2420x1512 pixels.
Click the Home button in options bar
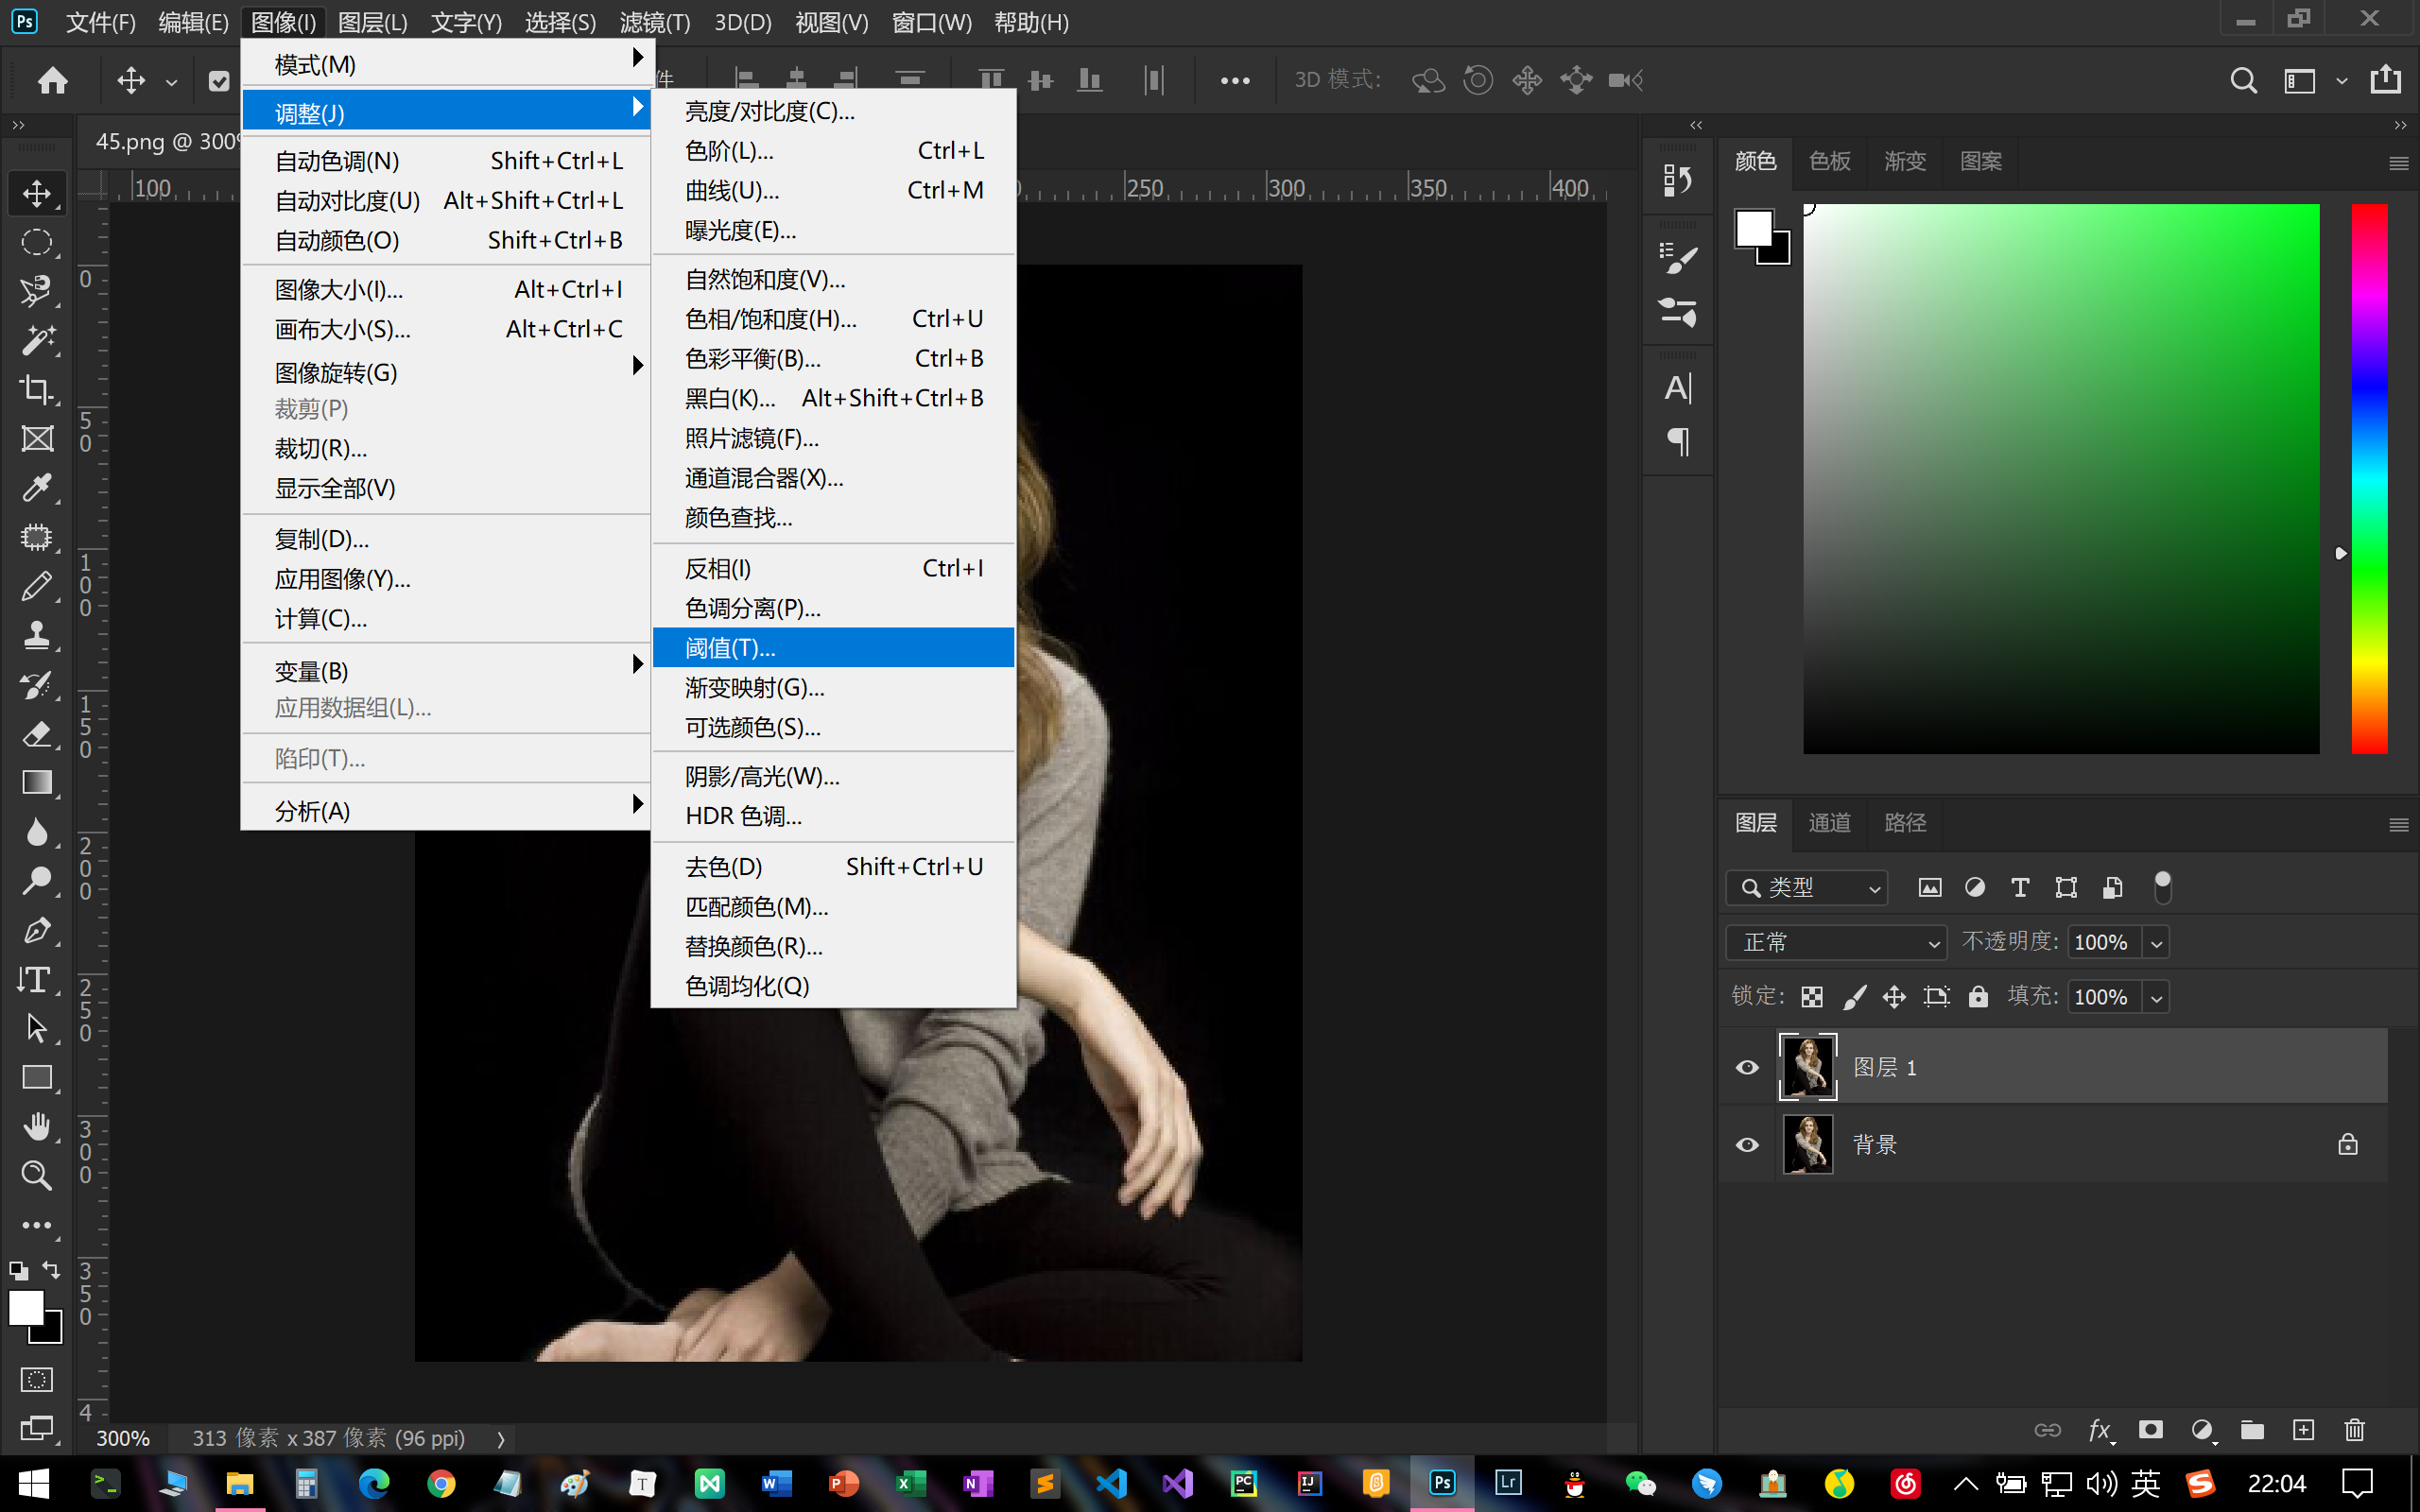point(52,80)
